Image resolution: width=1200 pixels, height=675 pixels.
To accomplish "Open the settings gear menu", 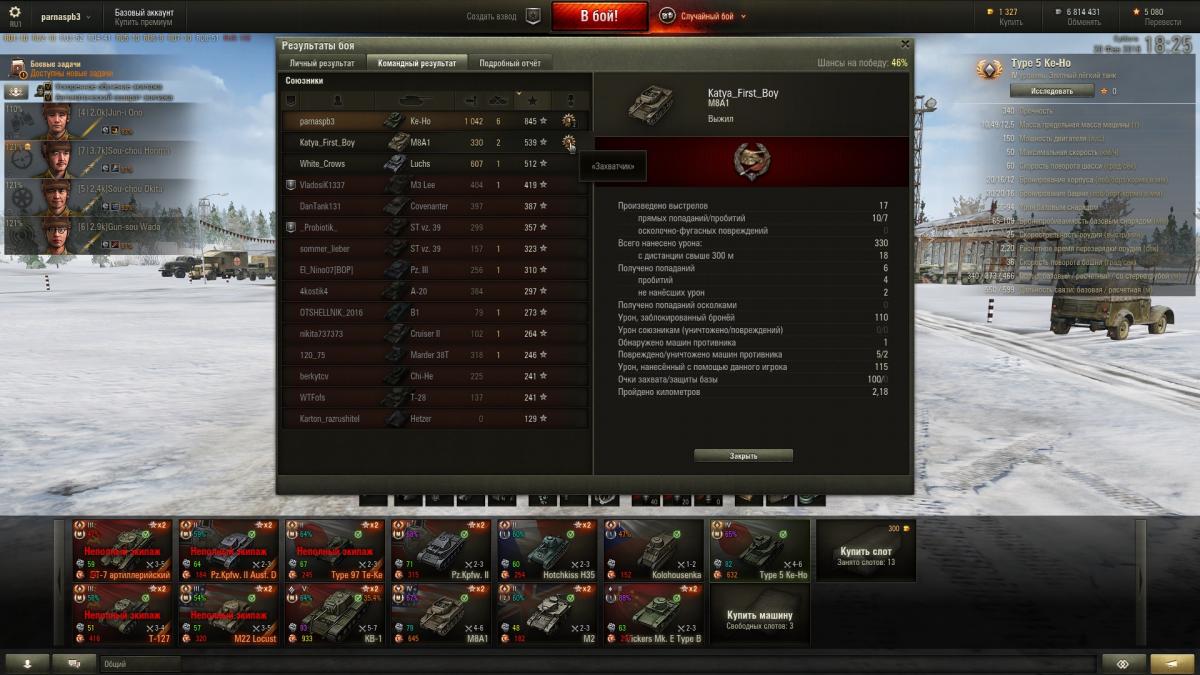I will click(14, 13).
